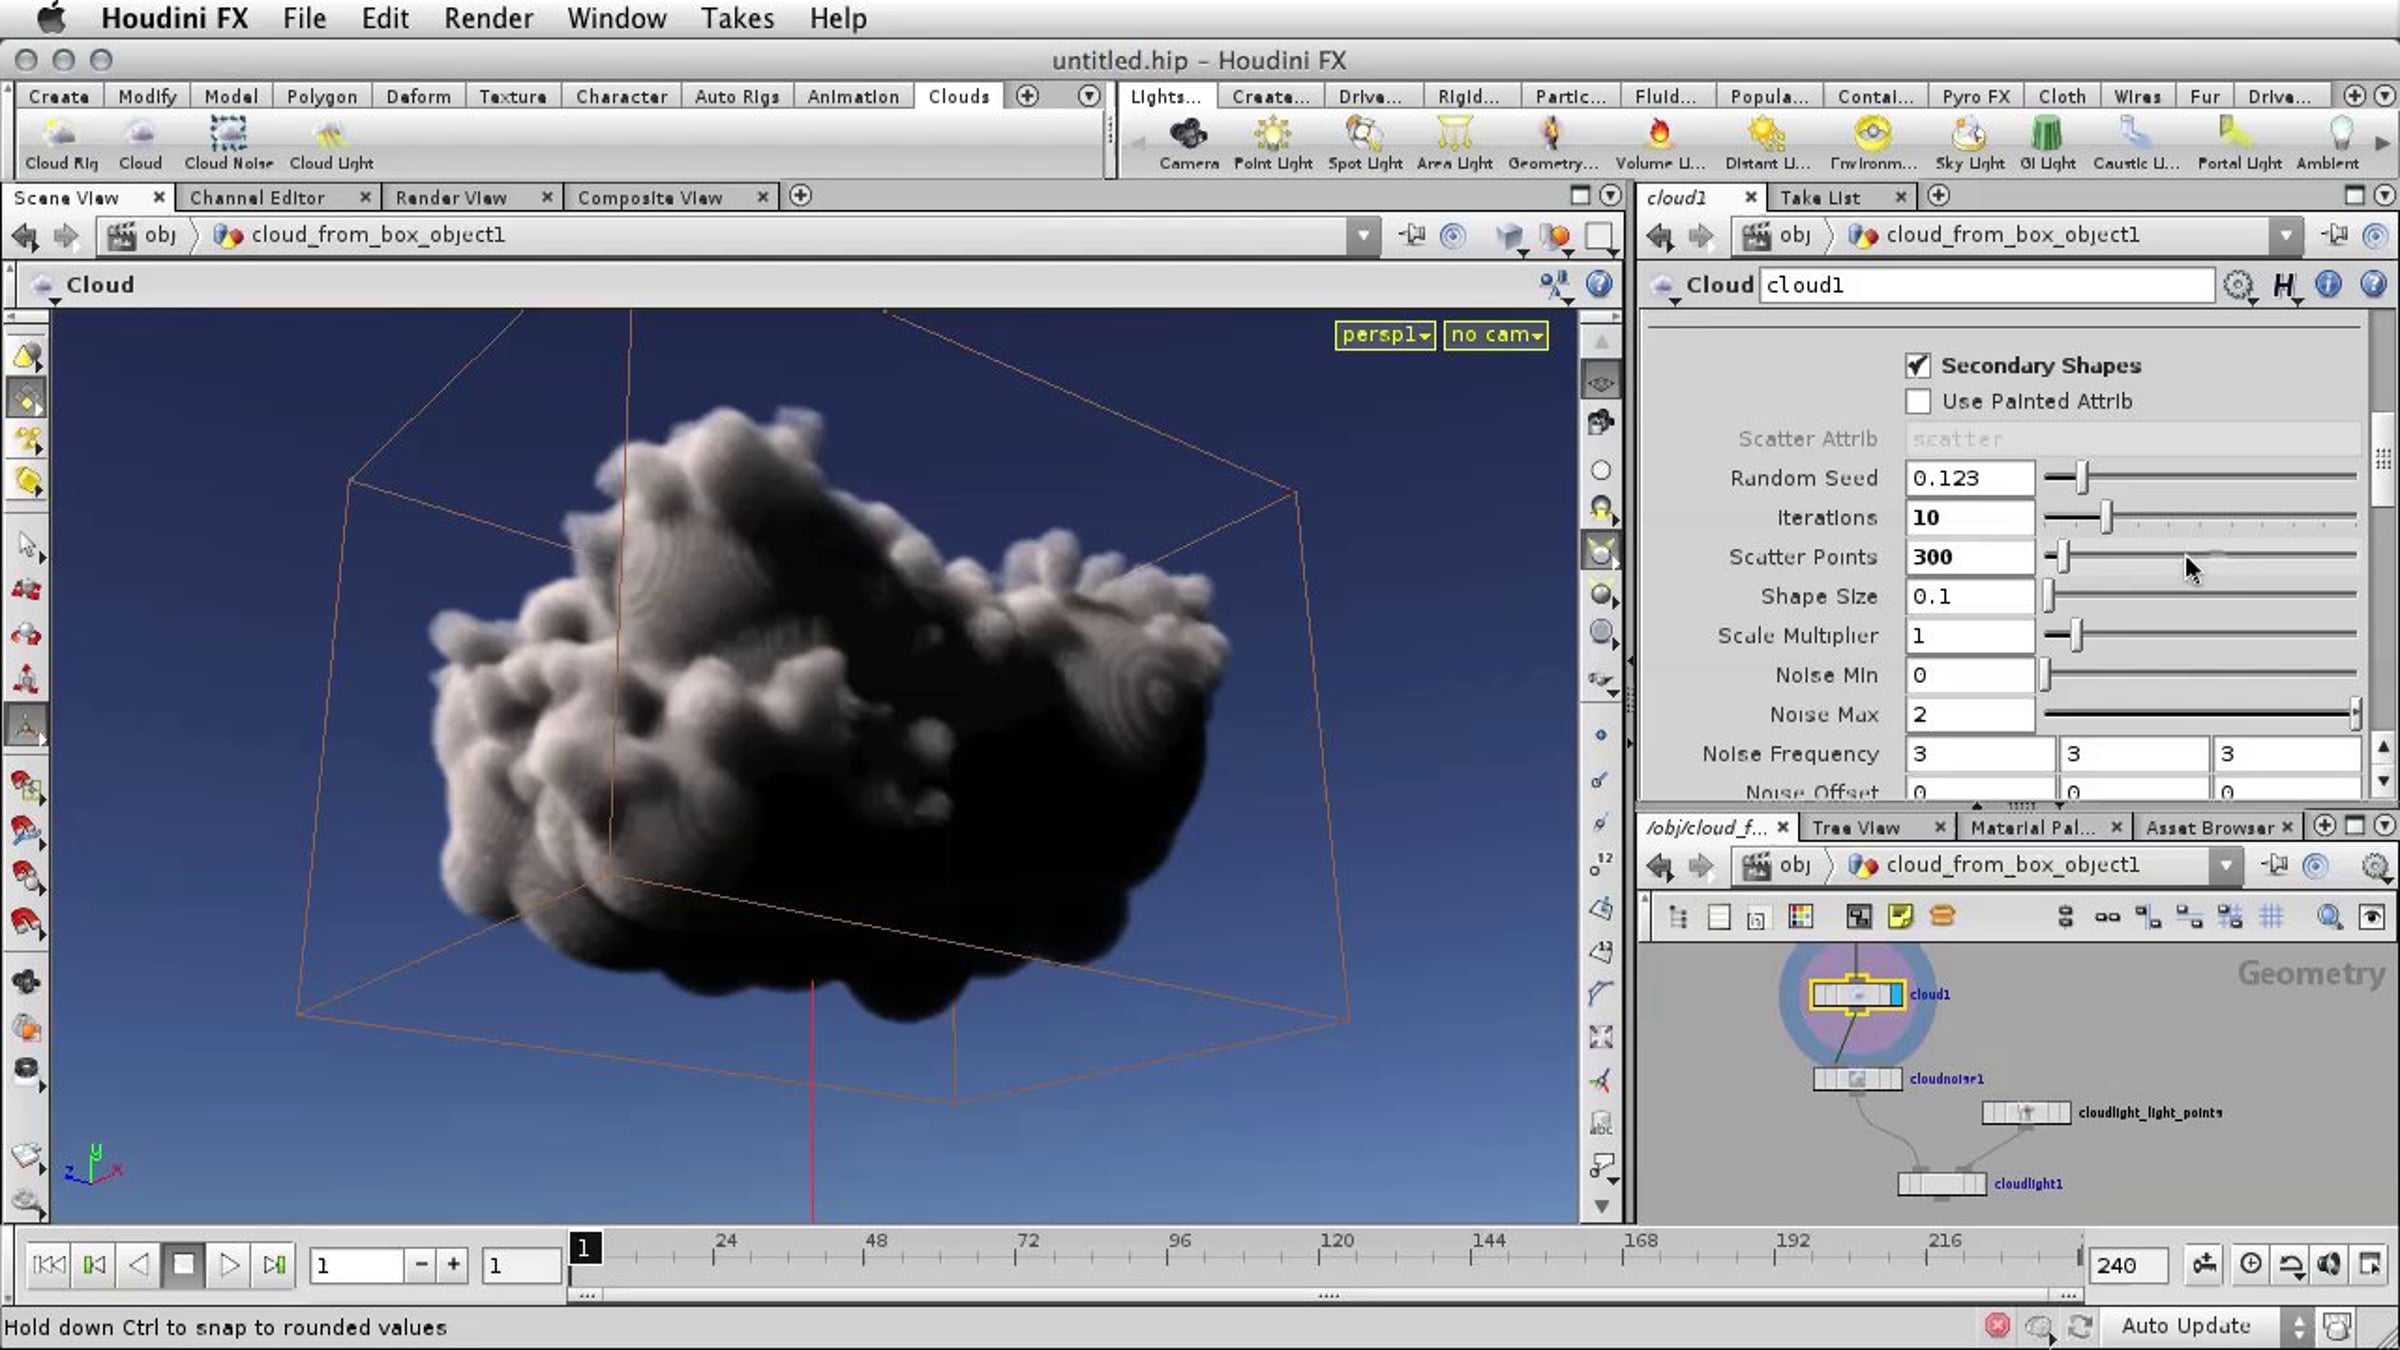
Task: Open the Window menu
Action: tap(616, 19)
